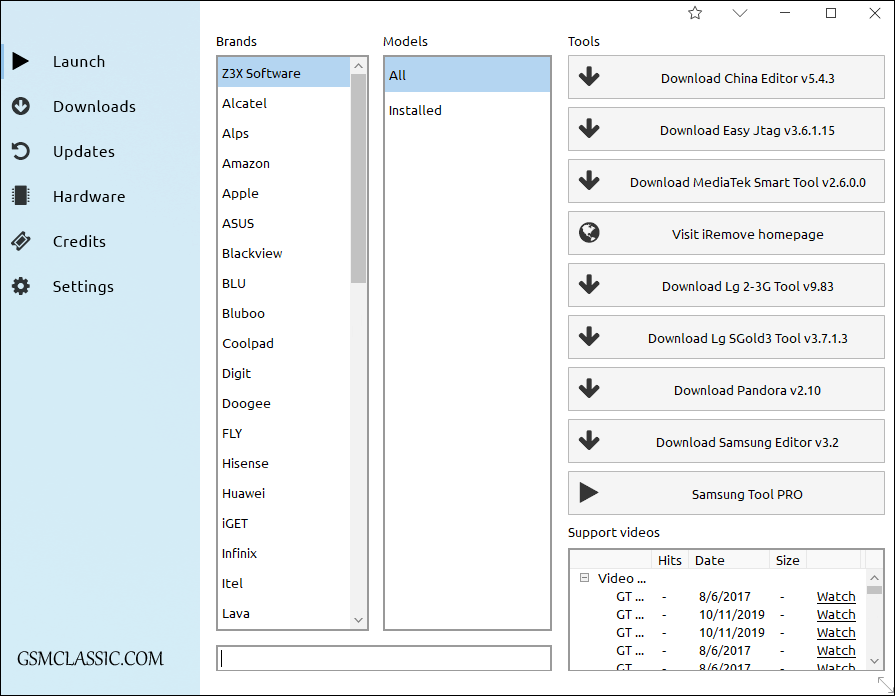Click the Settings gear icon in sidebar
The height and width of the screenshot is (696, 895).
point(21,286)
